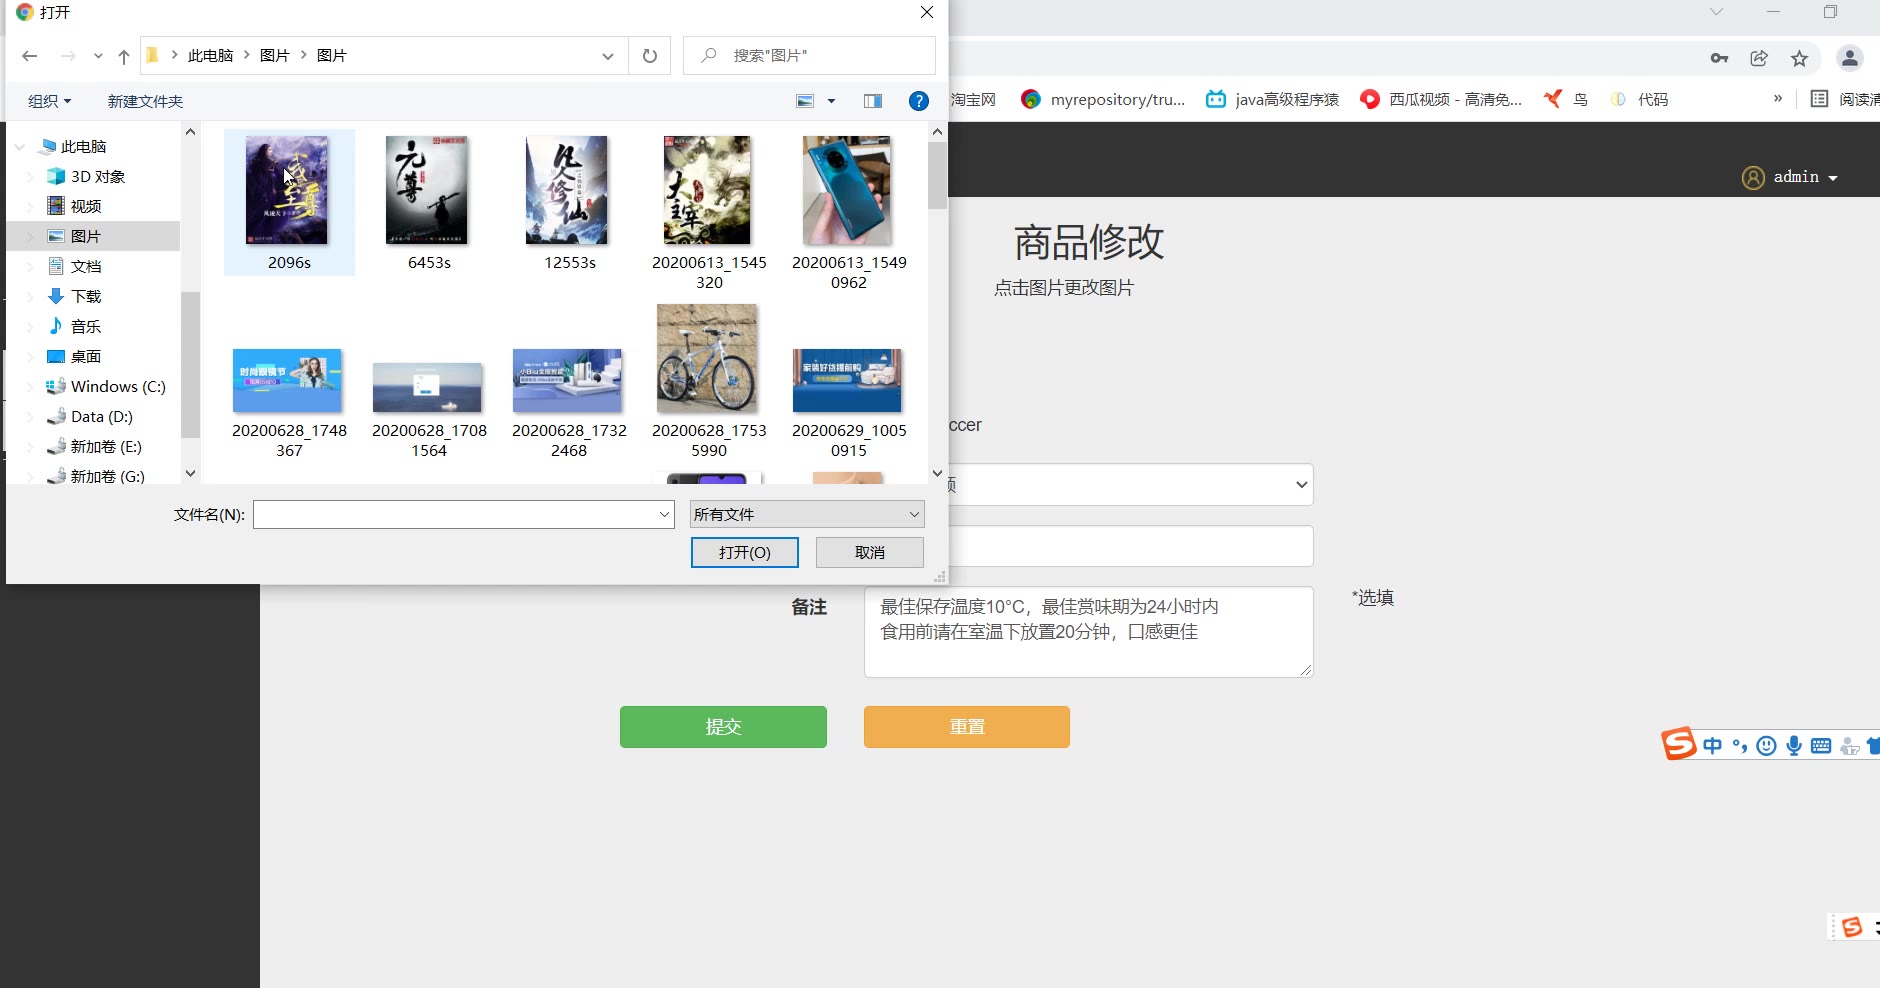Image resolution: width=1880 pixels, height=988 pixels.
Task: Click the 备注 text area
Action: (1088, 632)
